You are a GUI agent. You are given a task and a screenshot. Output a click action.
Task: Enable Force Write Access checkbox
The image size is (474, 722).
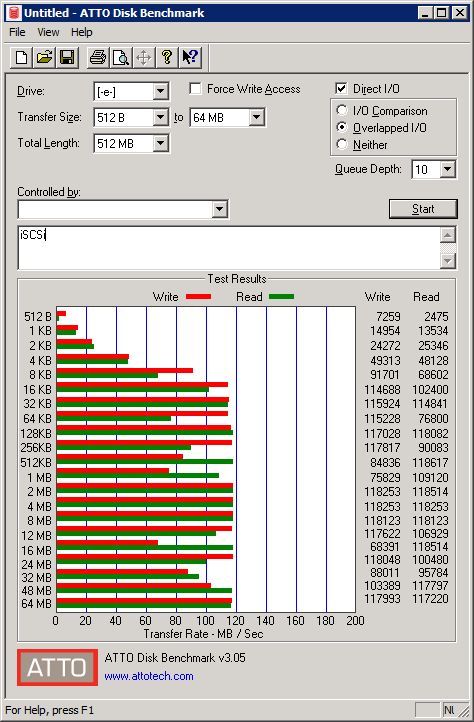(x=195, y=88)
